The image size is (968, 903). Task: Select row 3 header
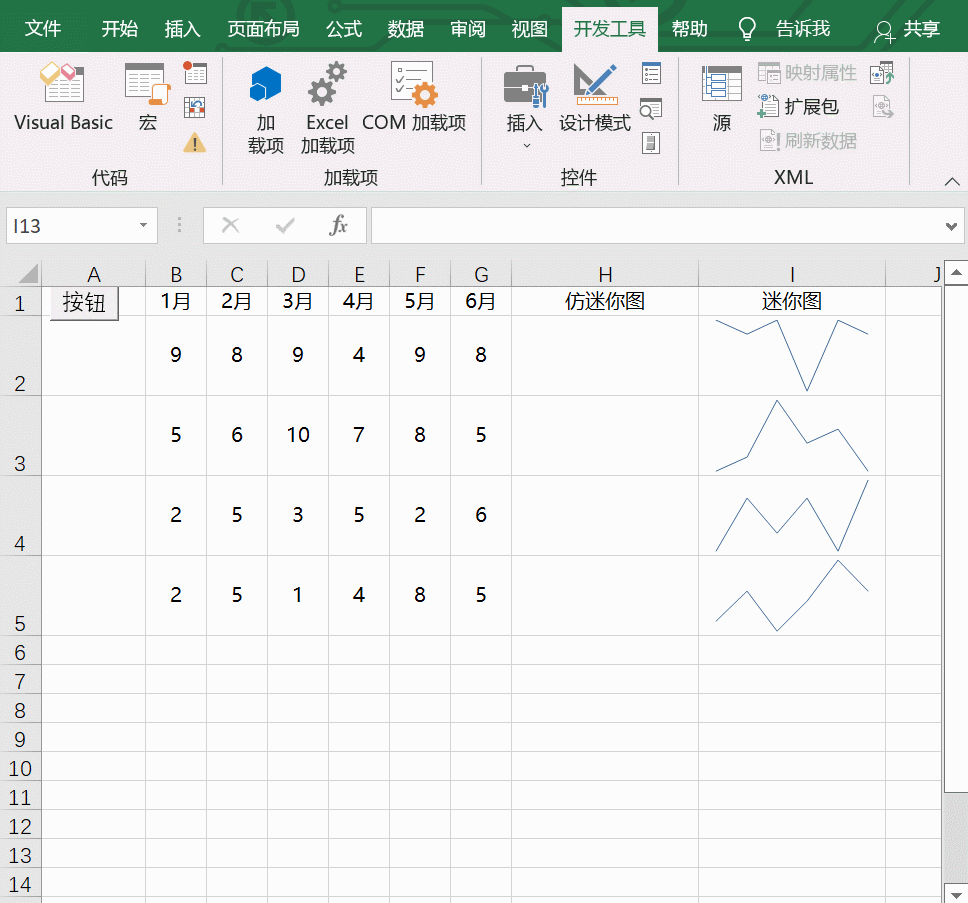tap(20, 436)
